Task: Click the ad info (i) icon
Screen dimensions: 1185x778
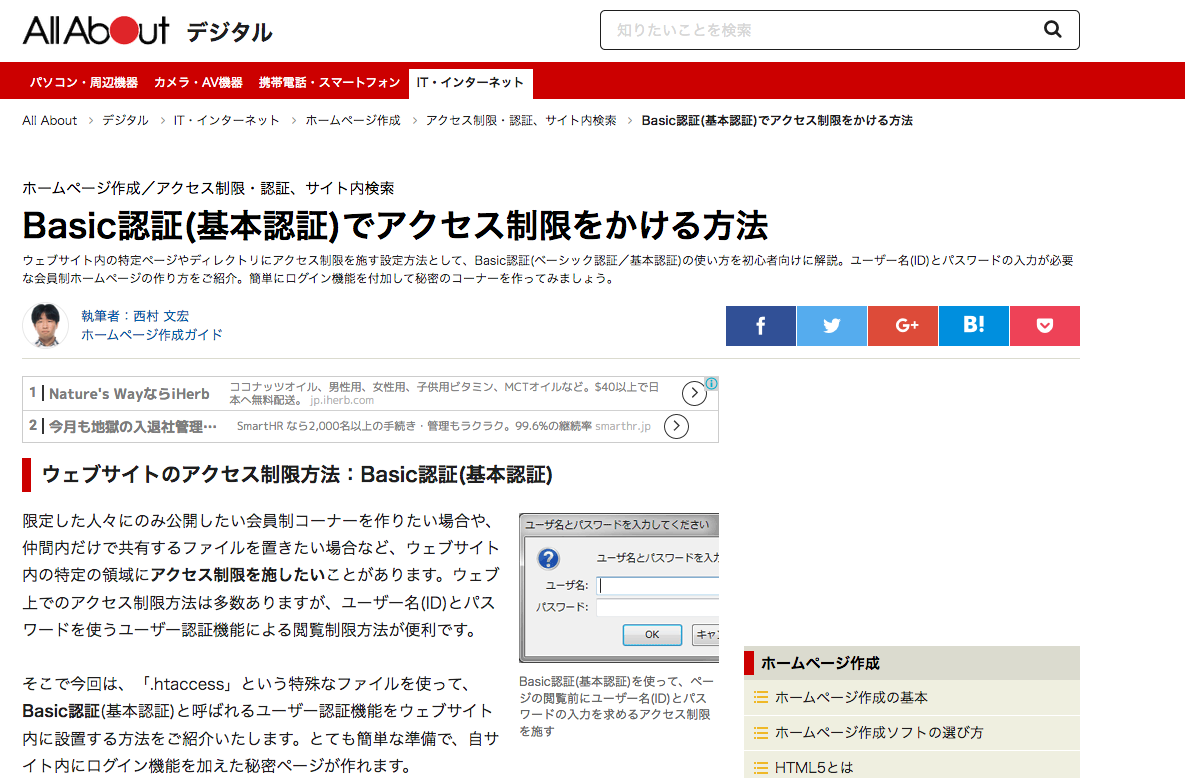Action: 710,383
